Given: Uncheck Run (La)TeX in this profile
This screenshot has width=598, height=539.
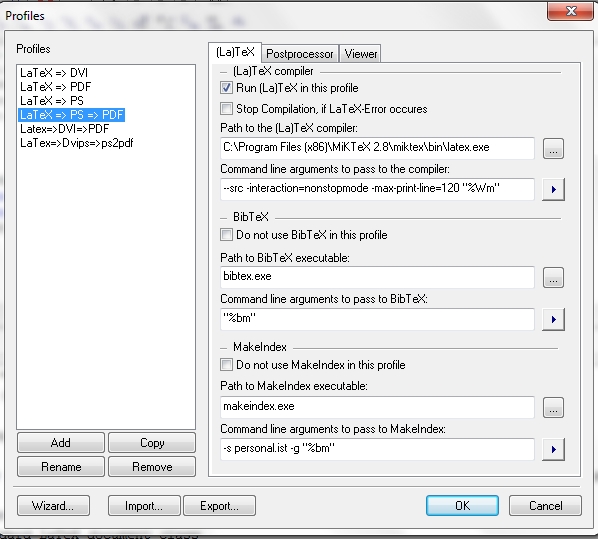Looking at the screenshot, I should pyautogui.click(x=226, y=88).
